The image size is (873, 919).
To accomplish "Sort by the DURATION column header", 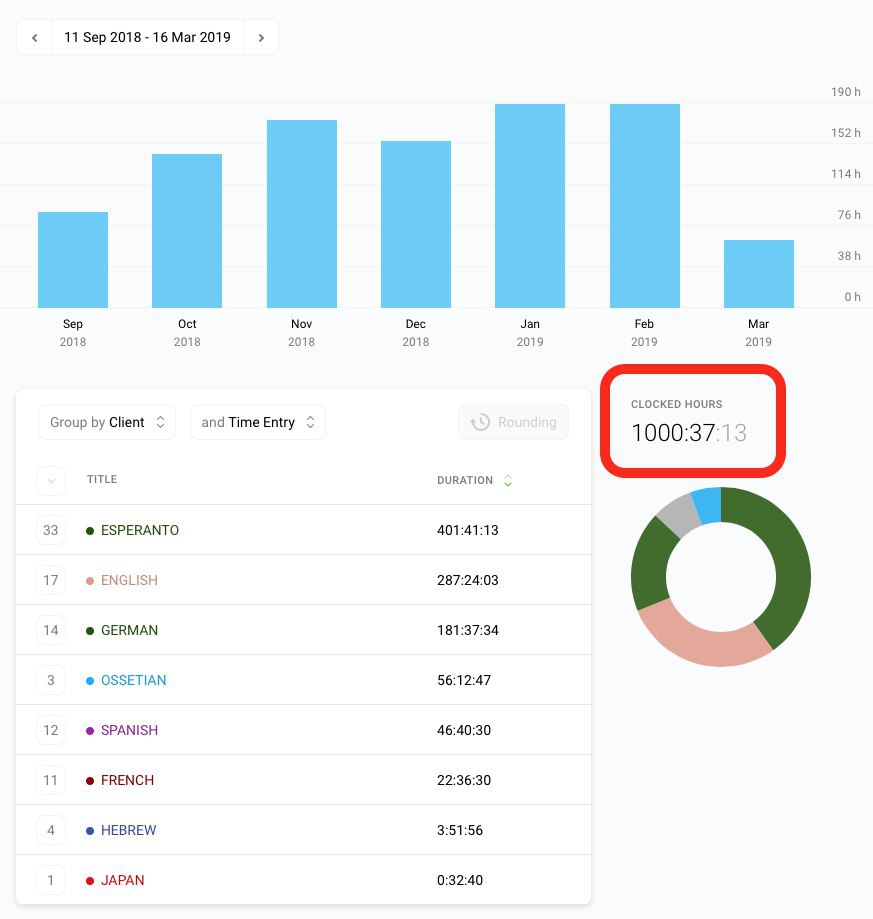I will tap(465, 481).
